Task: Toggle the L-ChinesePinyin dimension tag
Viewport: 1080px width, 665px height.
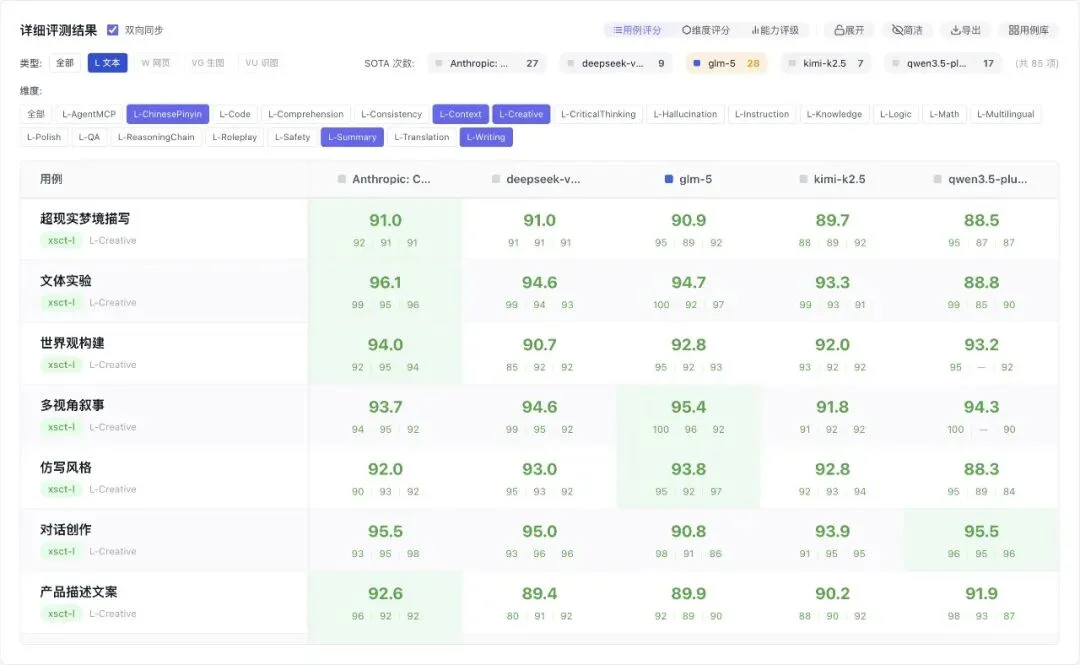Action: coord(167,114)
